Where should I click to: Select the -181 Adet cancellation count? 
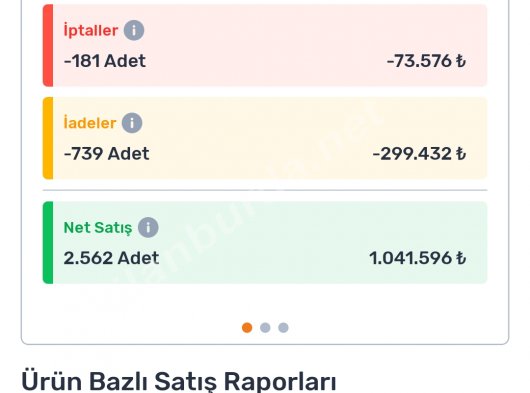tap(105, 61)
